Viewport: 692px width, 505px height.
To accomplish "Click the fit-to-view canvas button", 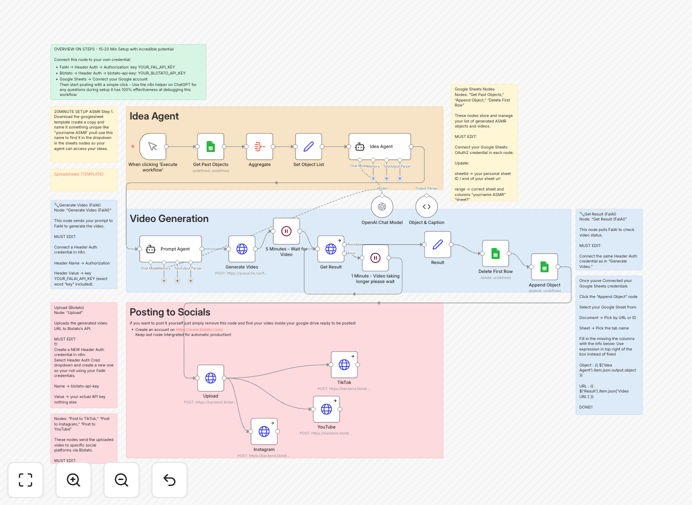I will click(x=26, y=480).
